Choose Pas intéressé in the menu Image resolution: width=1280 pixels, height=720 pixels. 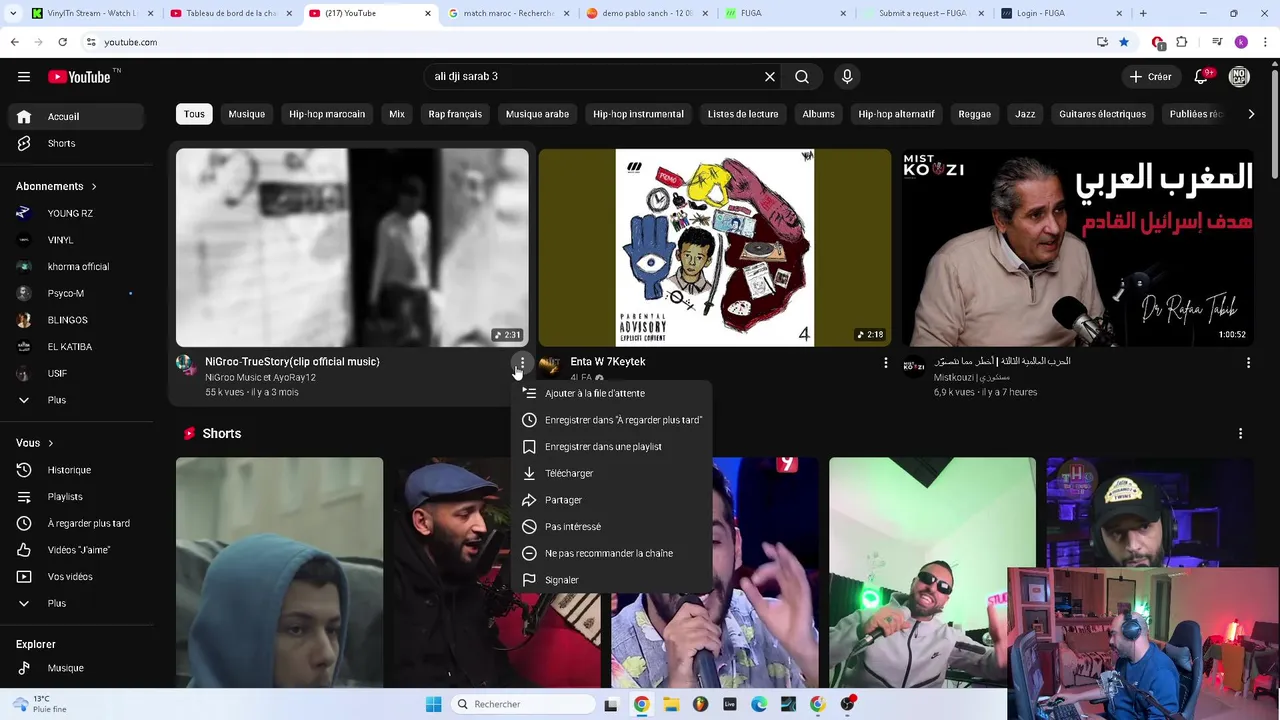[611, 527]
